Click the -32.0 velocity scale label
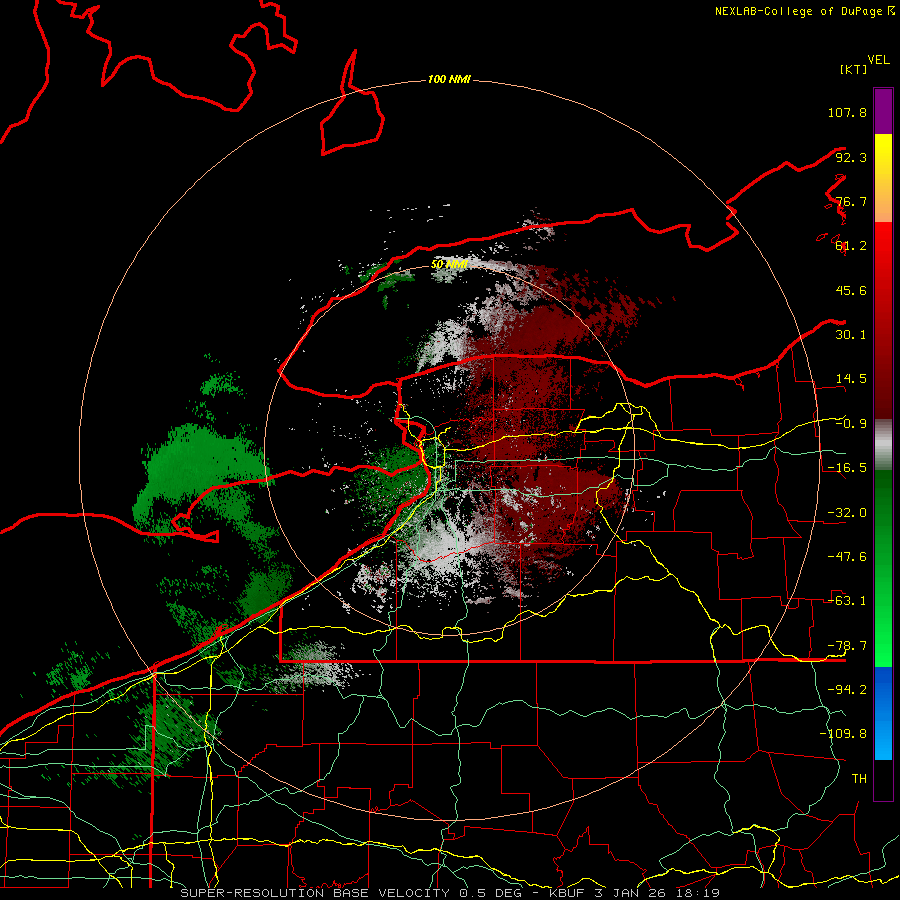900x900 pixels. pyautogui.click(x=847, y=513)
